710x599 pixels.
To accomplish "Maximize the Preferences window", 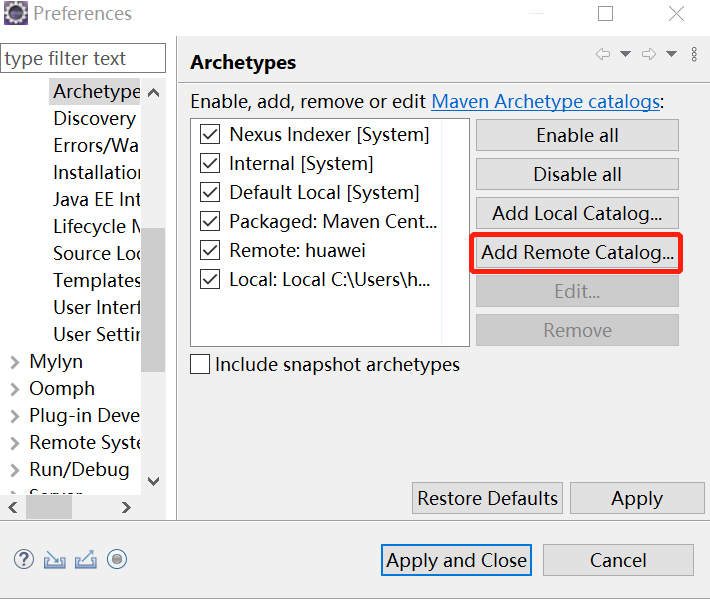I will 605,13.
